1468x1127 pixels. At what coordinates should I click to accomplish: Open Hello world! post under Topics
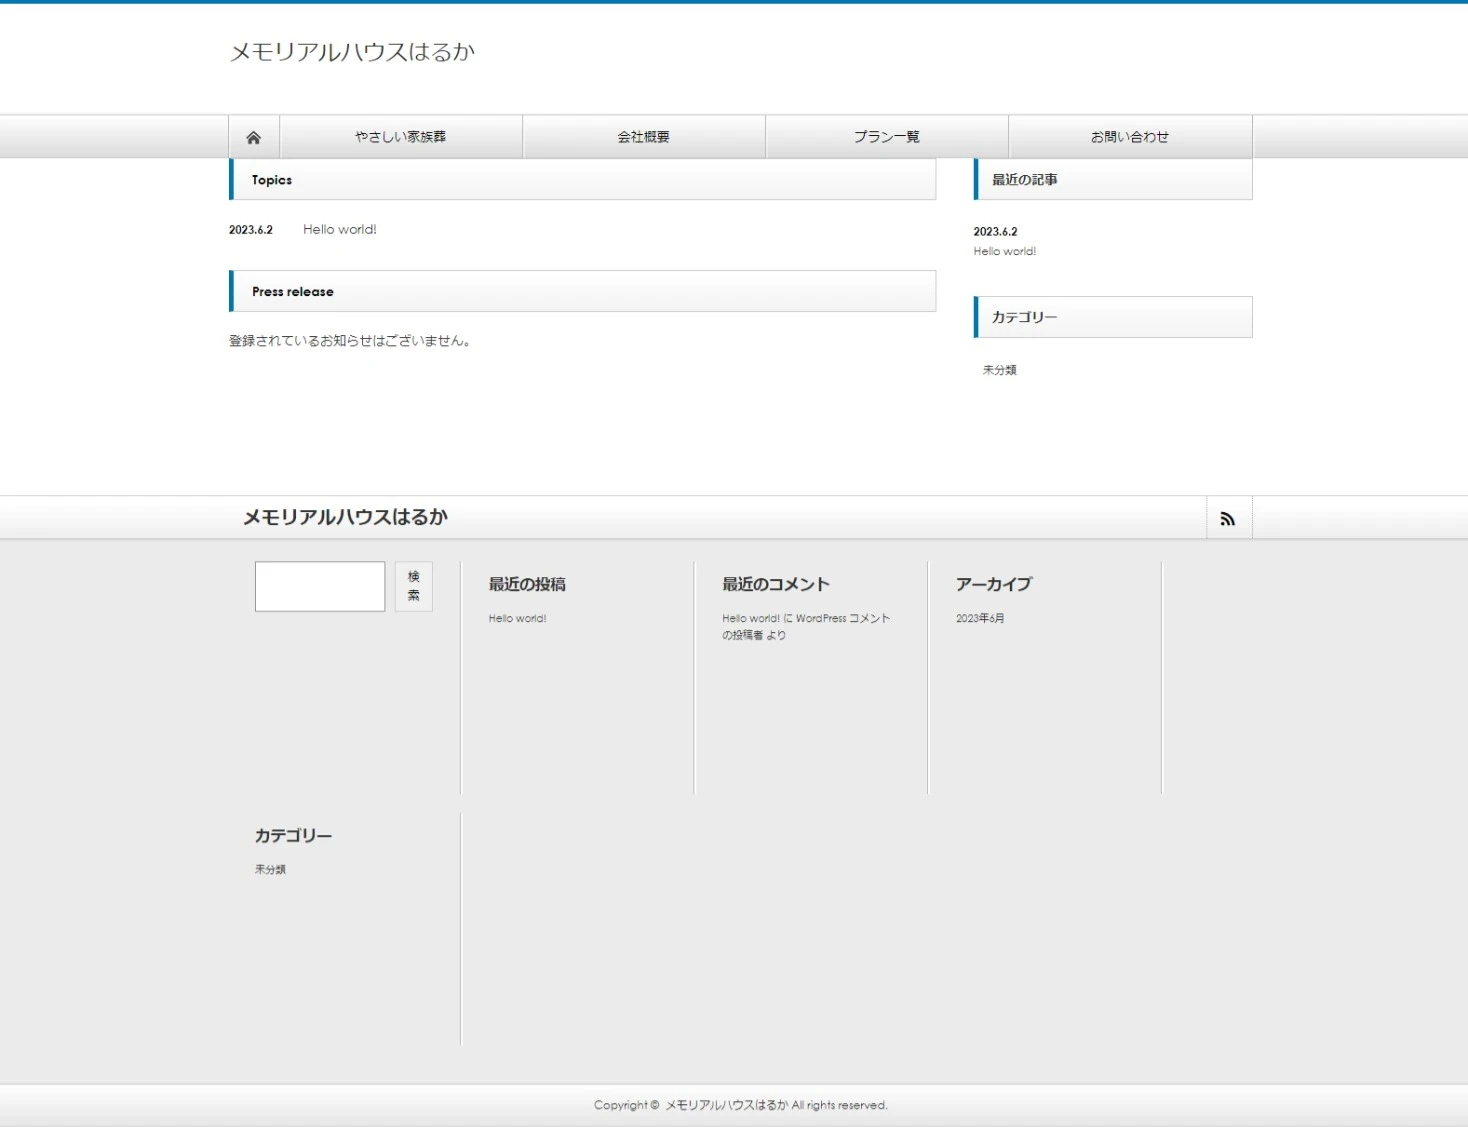coord(340,230)
